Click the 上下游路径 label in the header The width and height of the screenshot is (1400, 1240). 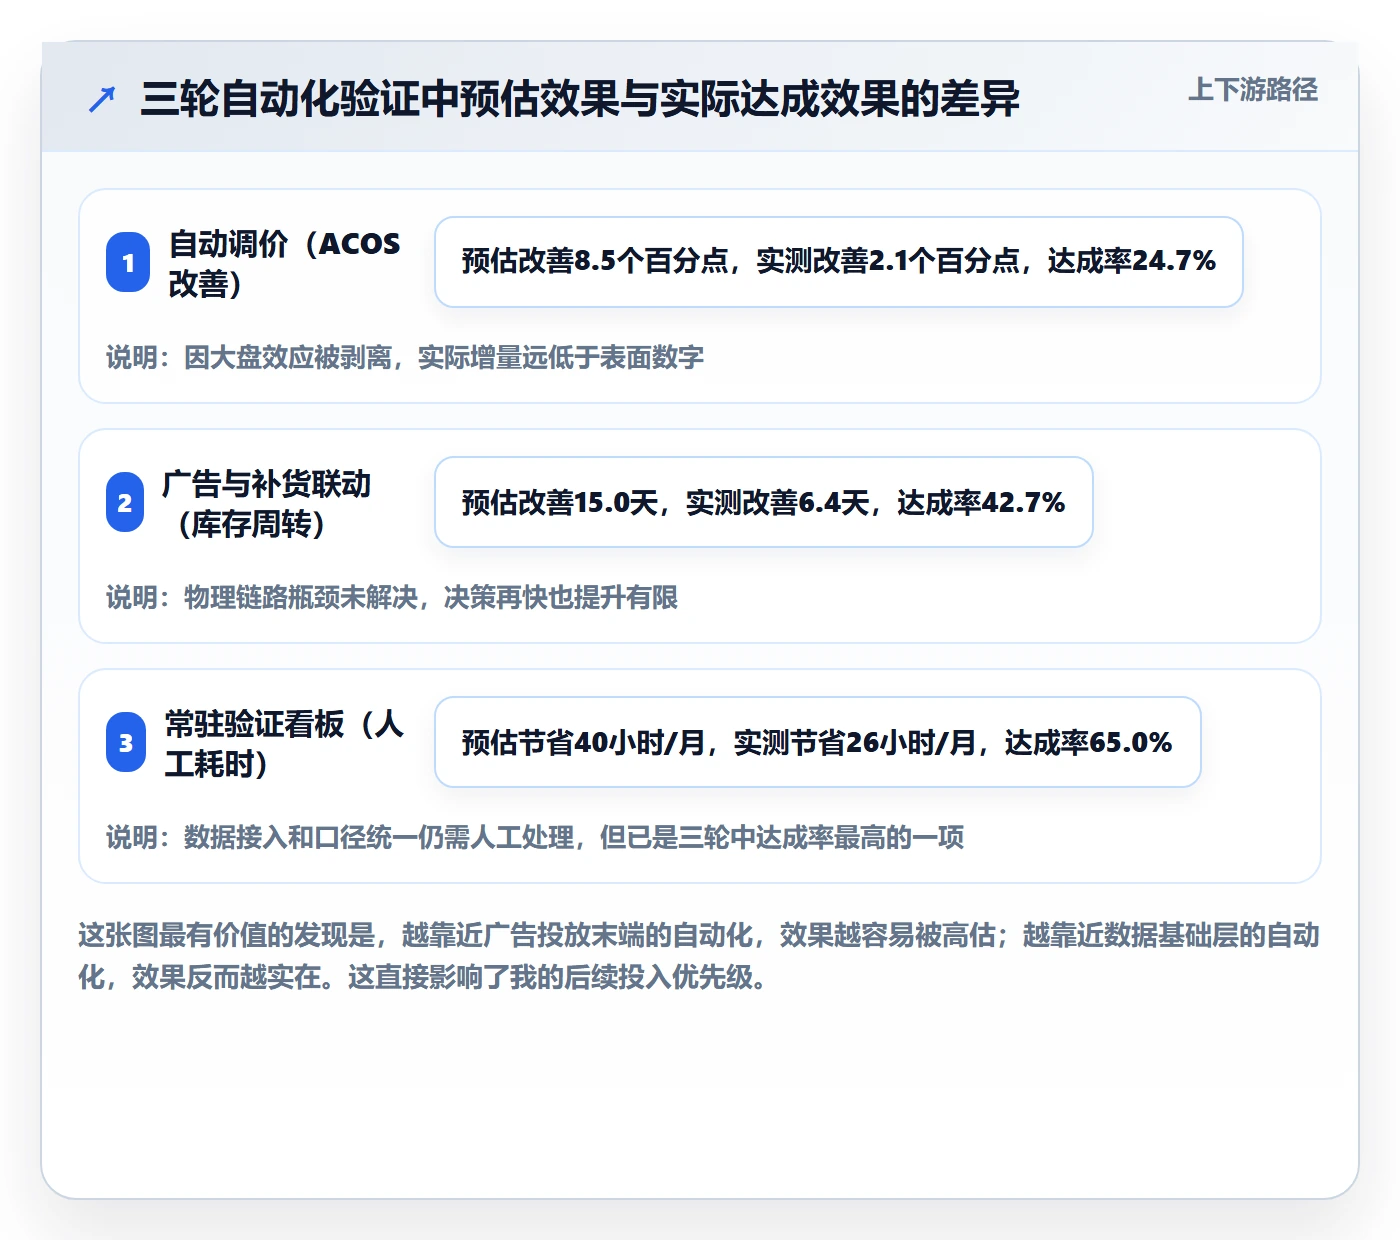point(1253,90)
